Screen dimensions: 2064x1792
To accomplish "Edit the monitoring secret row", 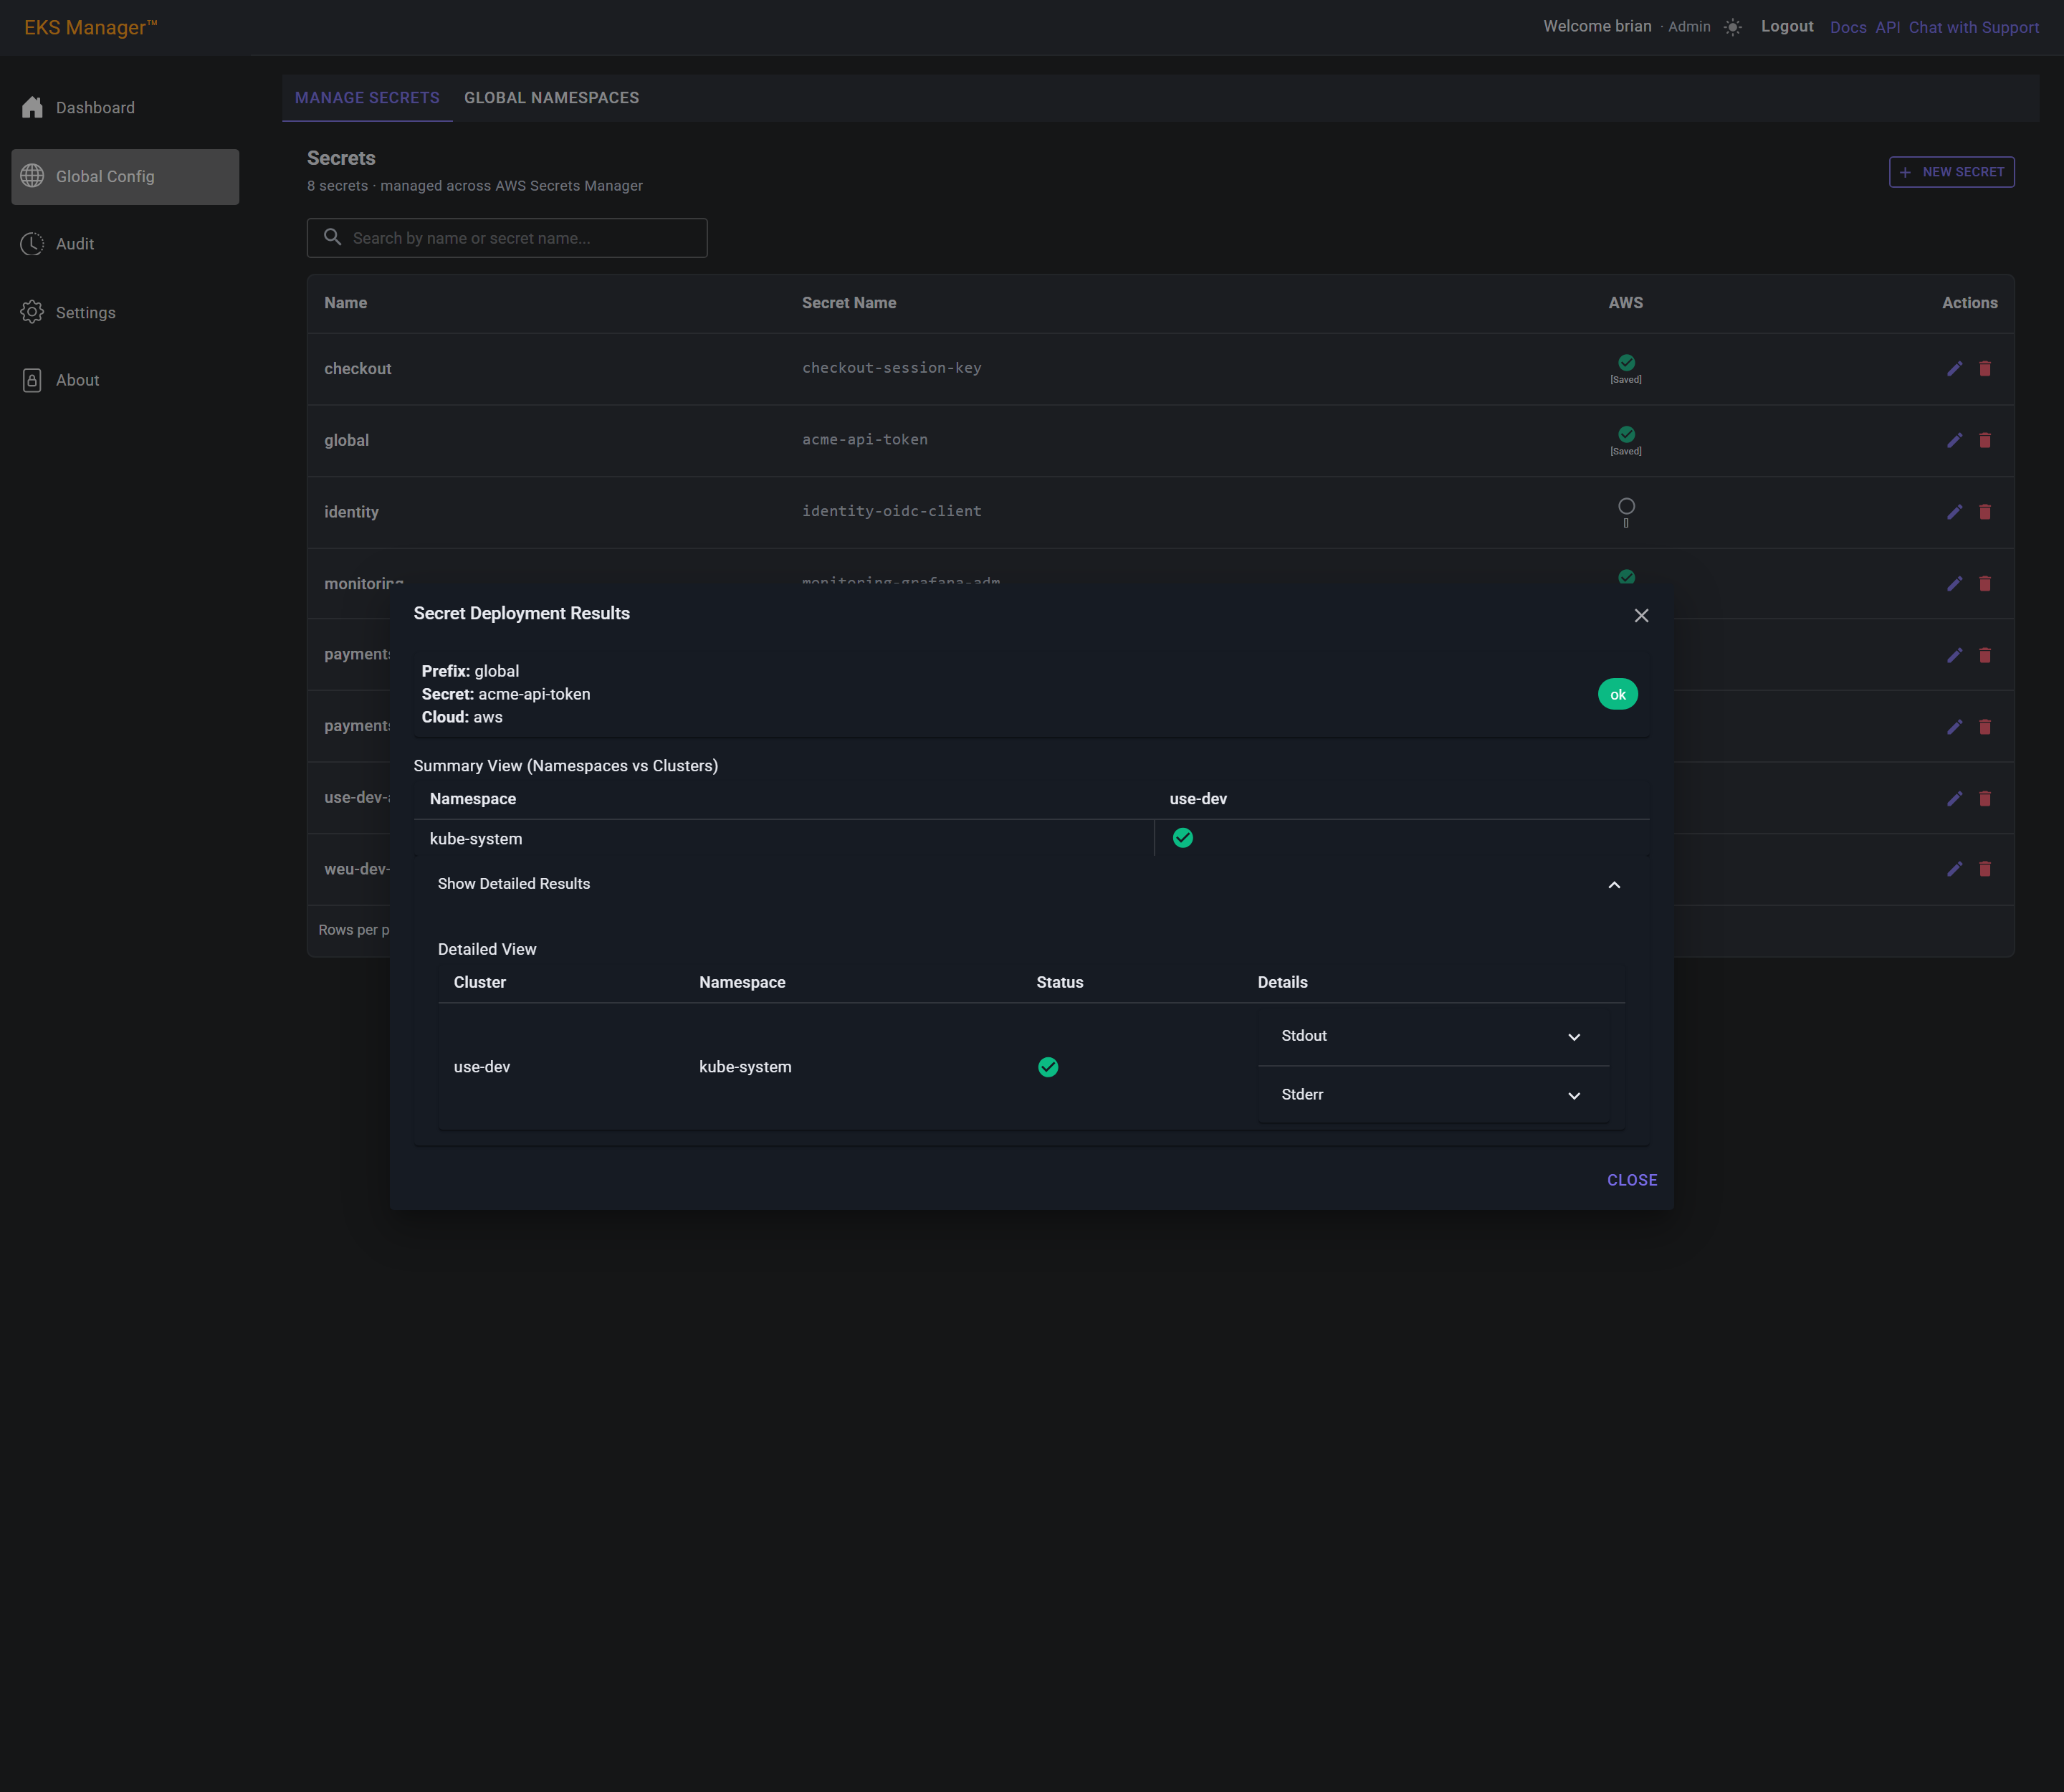I will click(1954, 584).
